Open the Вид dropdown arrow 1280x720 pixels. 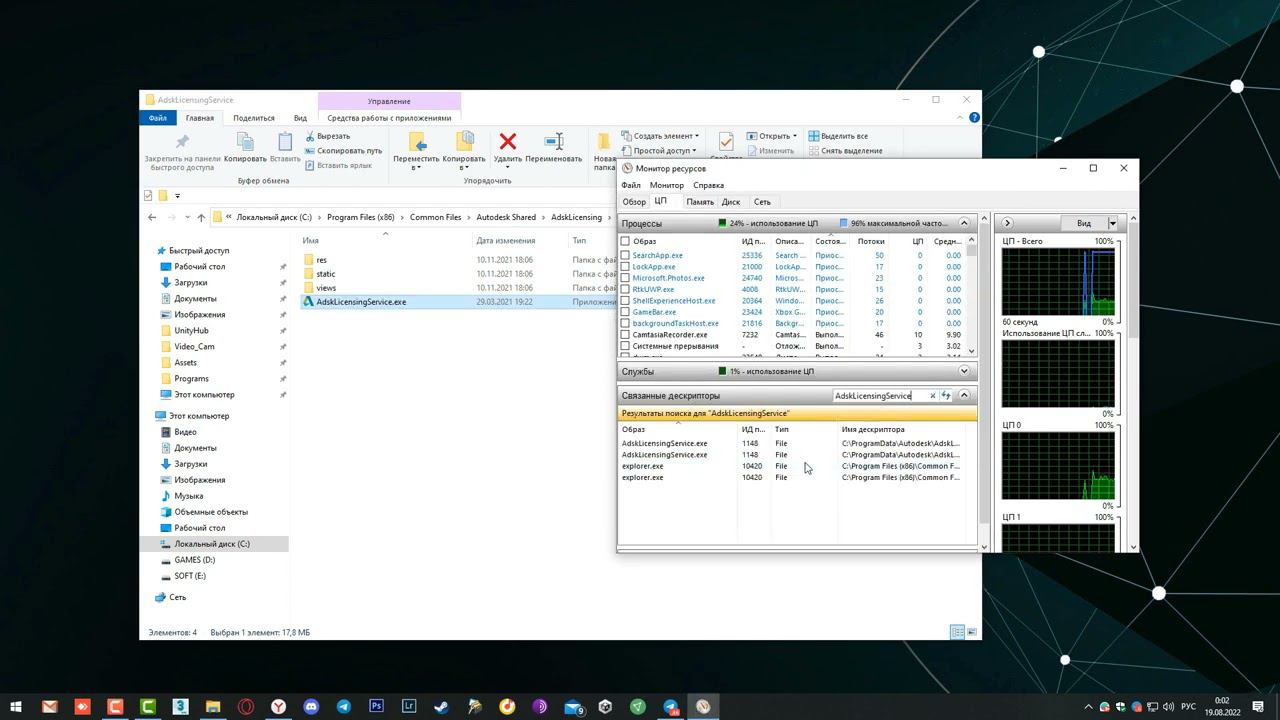pos(1112,223)
